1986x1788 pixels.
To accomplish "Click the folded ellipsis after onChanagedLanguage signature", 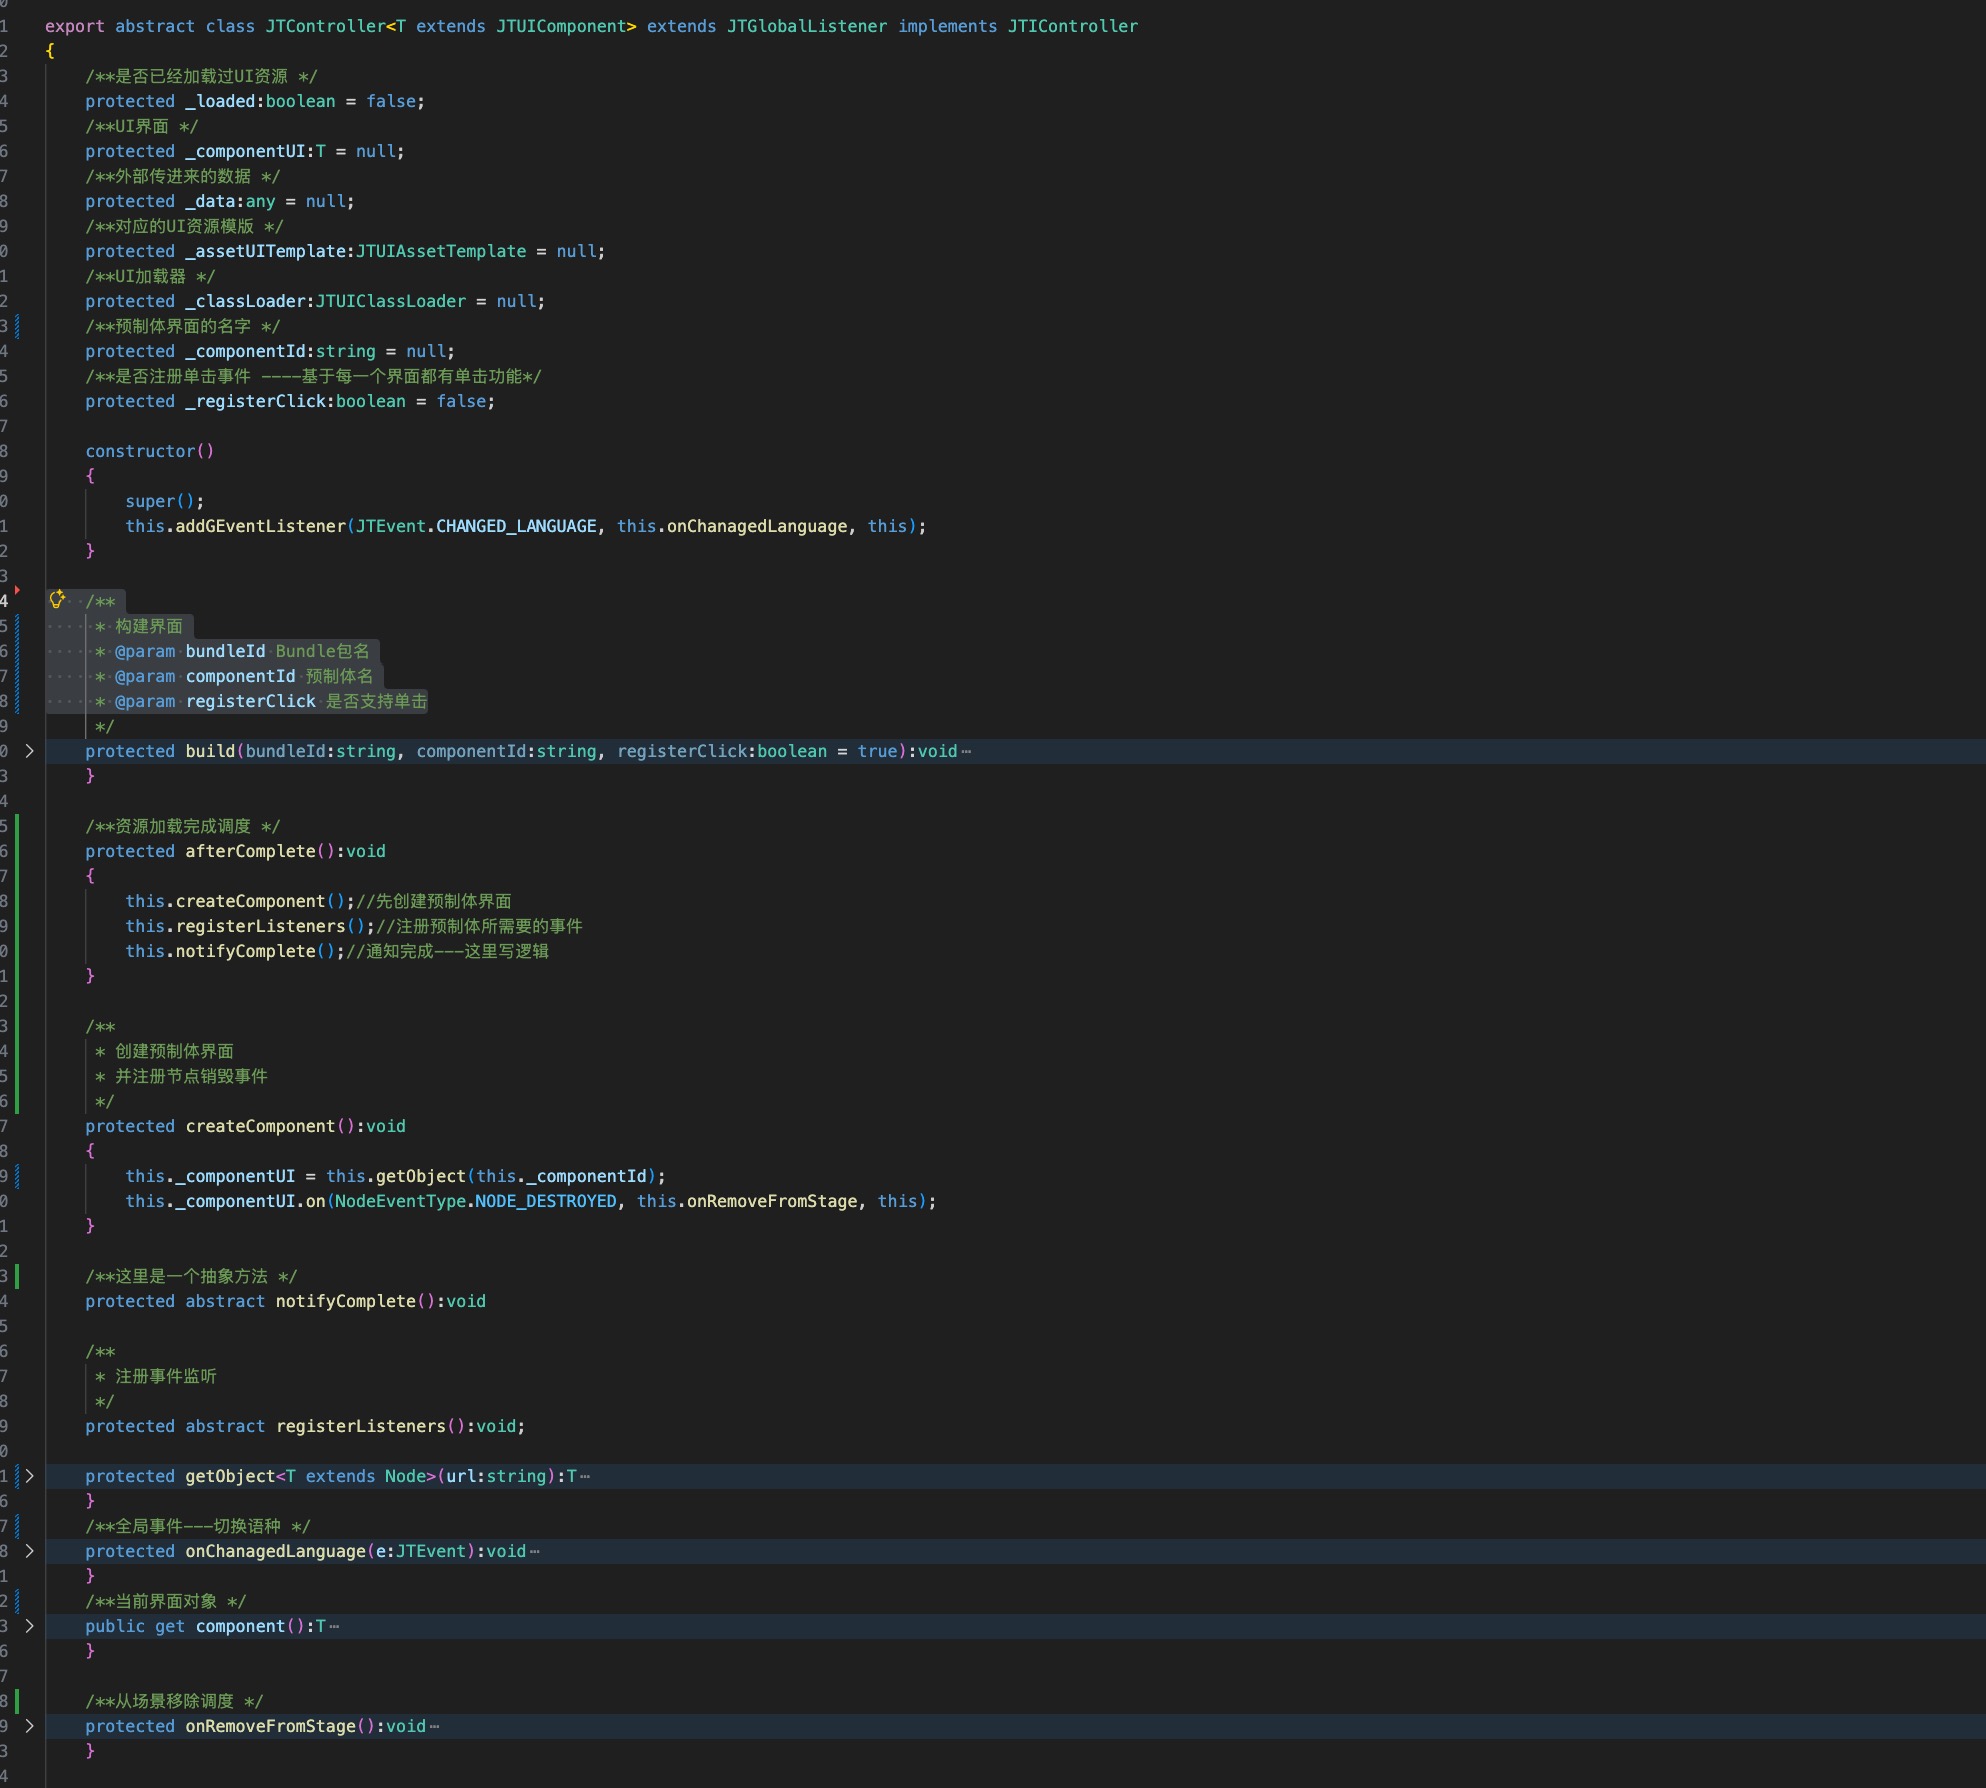I will pos(535,1552).
